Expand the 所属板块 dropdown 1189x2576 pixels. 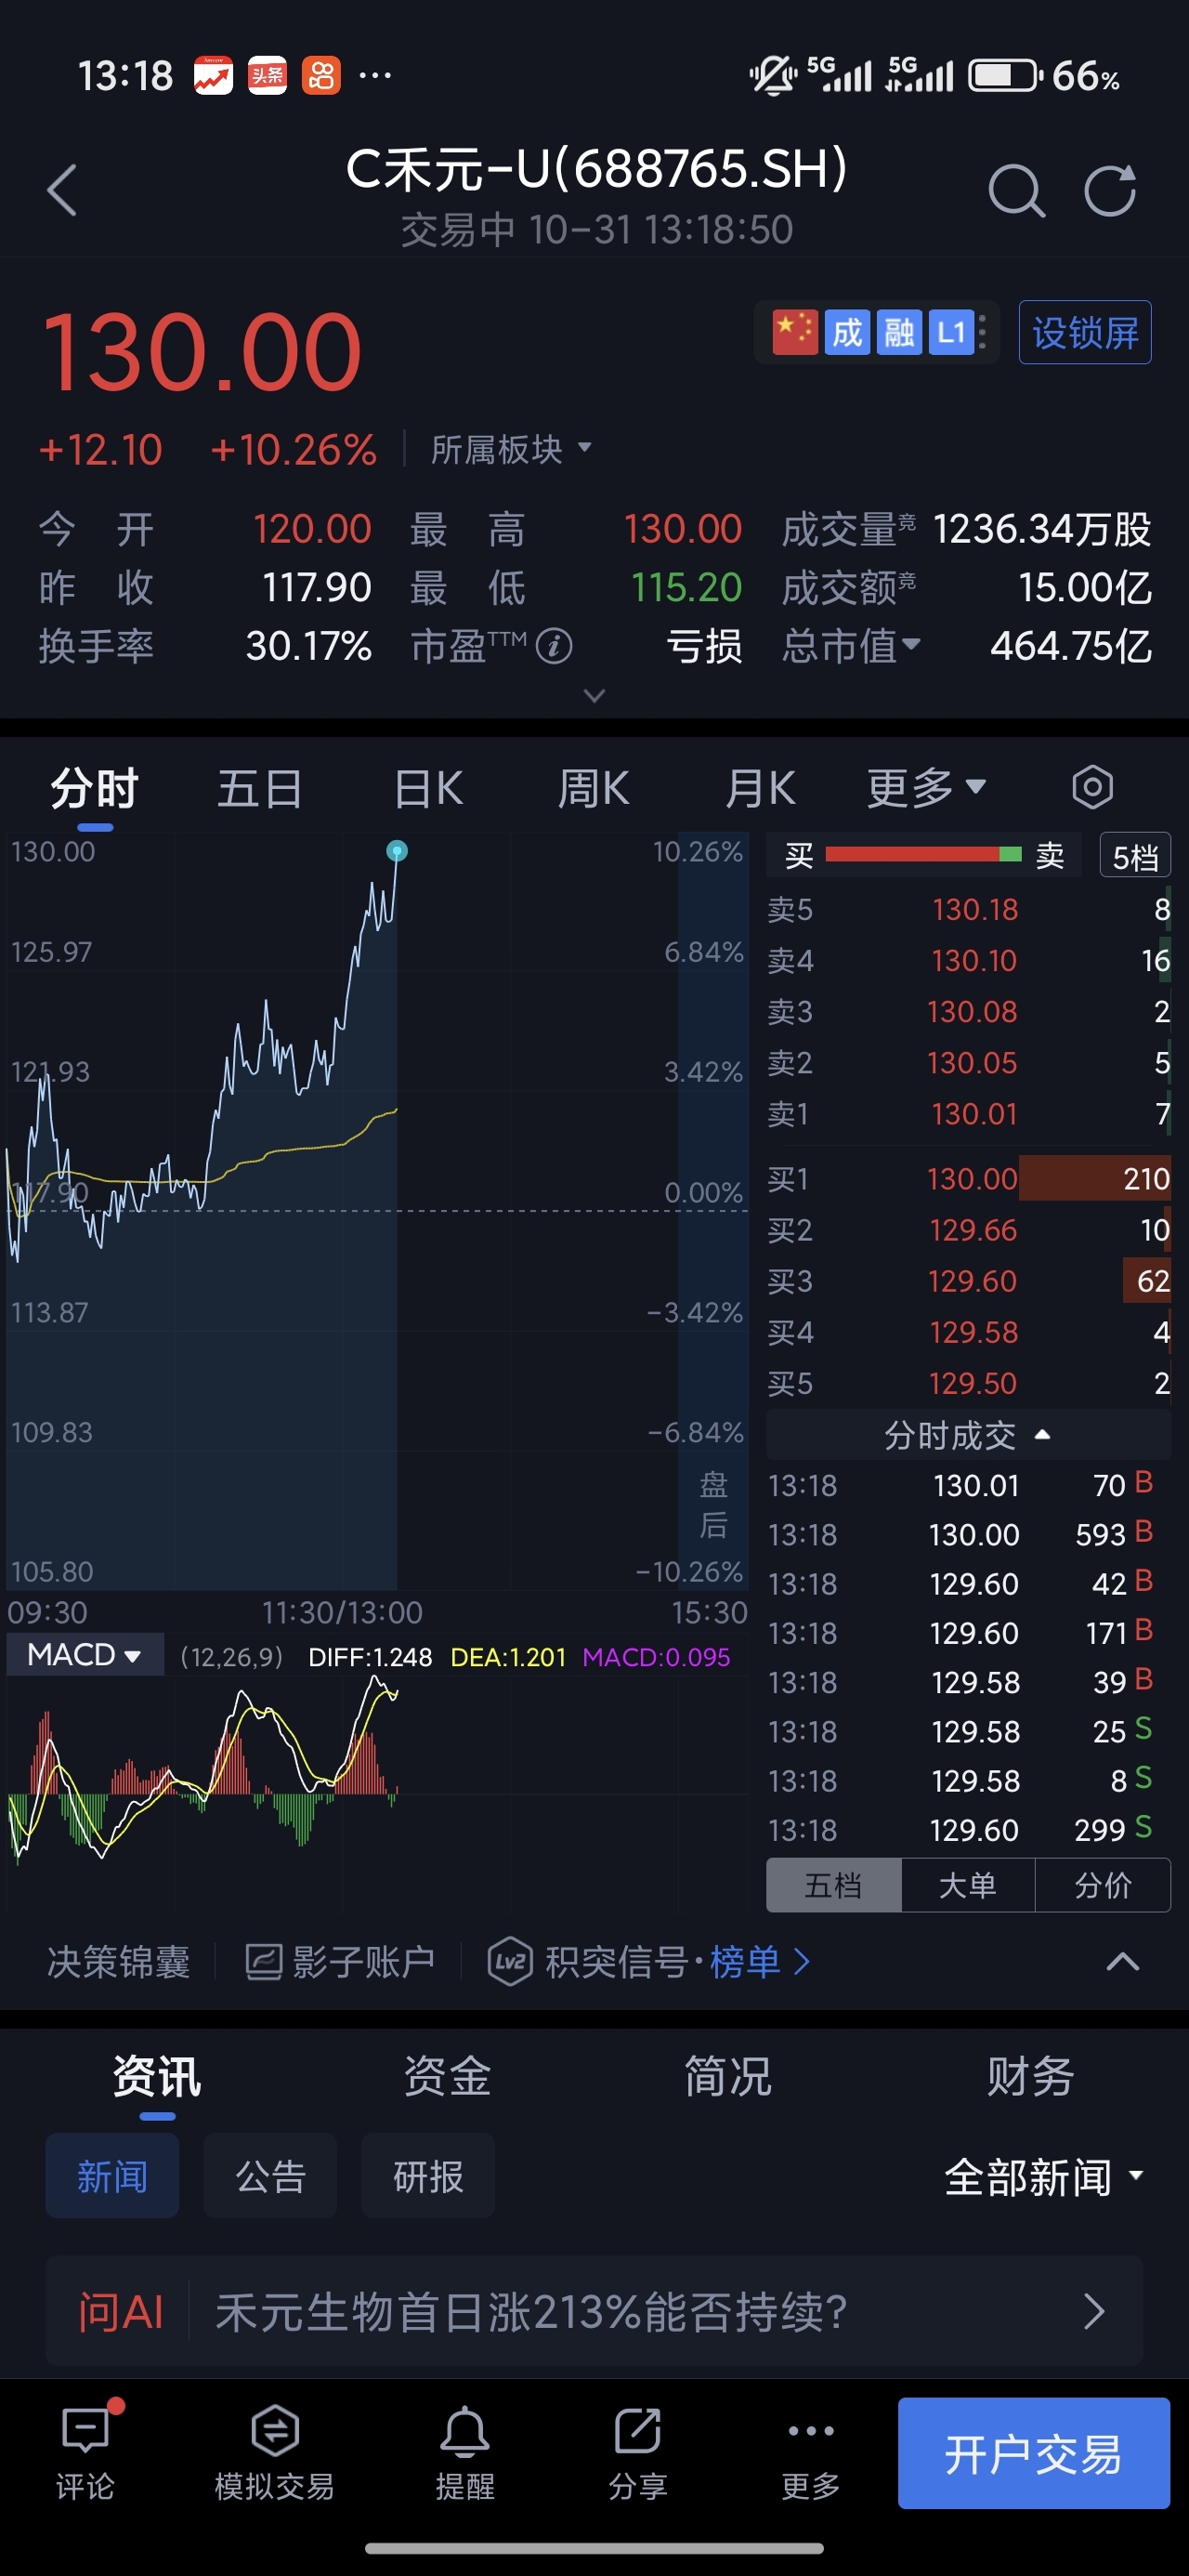[x=511, y=449]
